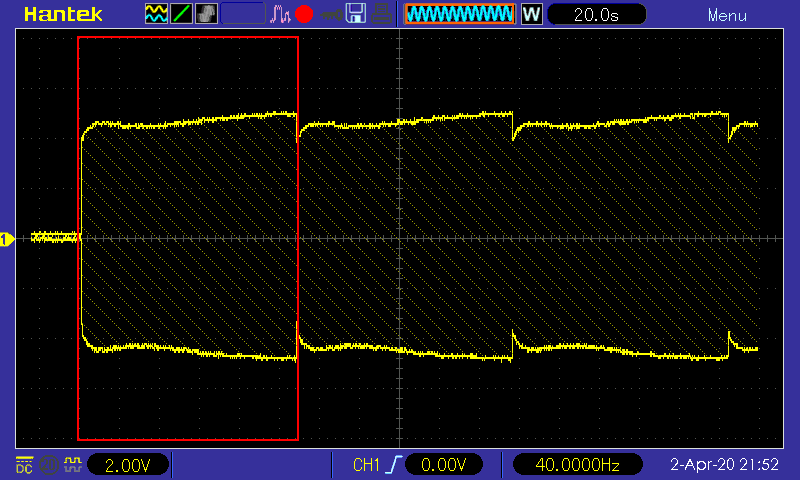Viewport: 800px width, 480px height.
Task: Click the CH1 trigger source label
Action: click(366, 465)
